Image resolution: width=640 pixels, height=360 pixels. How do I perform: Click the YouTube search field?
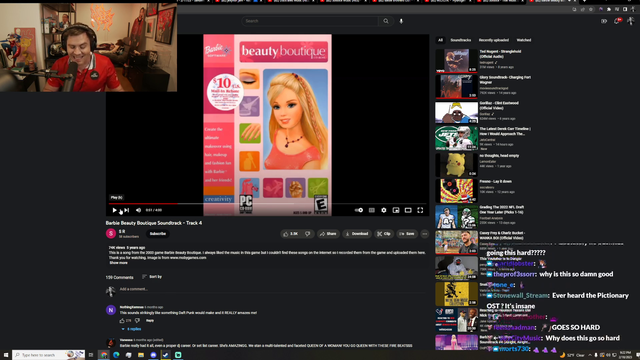pyautogui.click(x=309, y=21)
